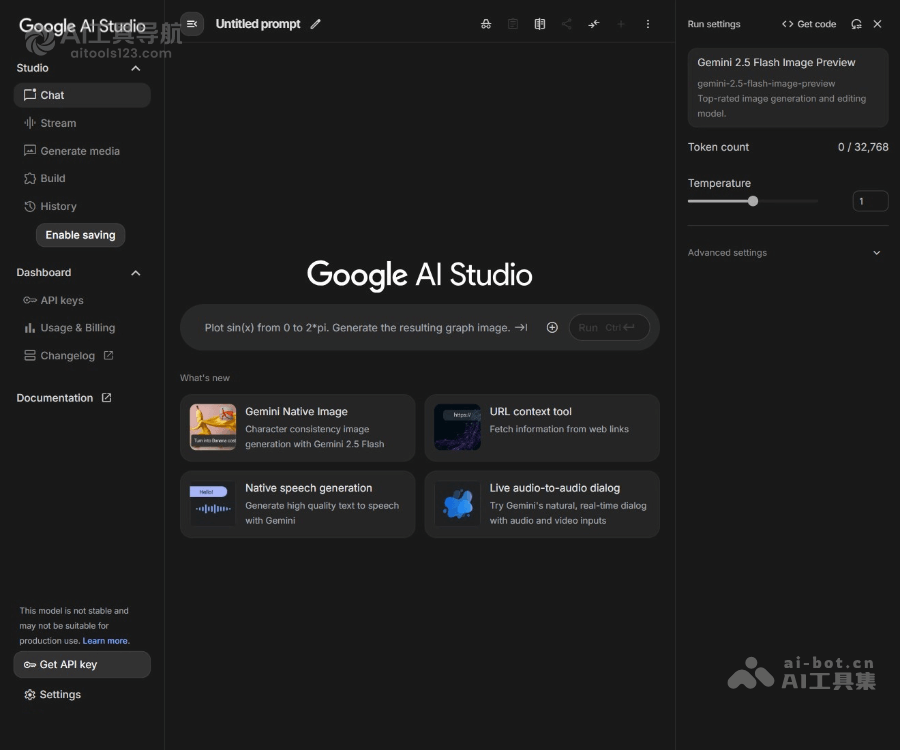Collapse the sidebar navigation menu icon
The image size is (900, 750).
(x=192, y=24)
